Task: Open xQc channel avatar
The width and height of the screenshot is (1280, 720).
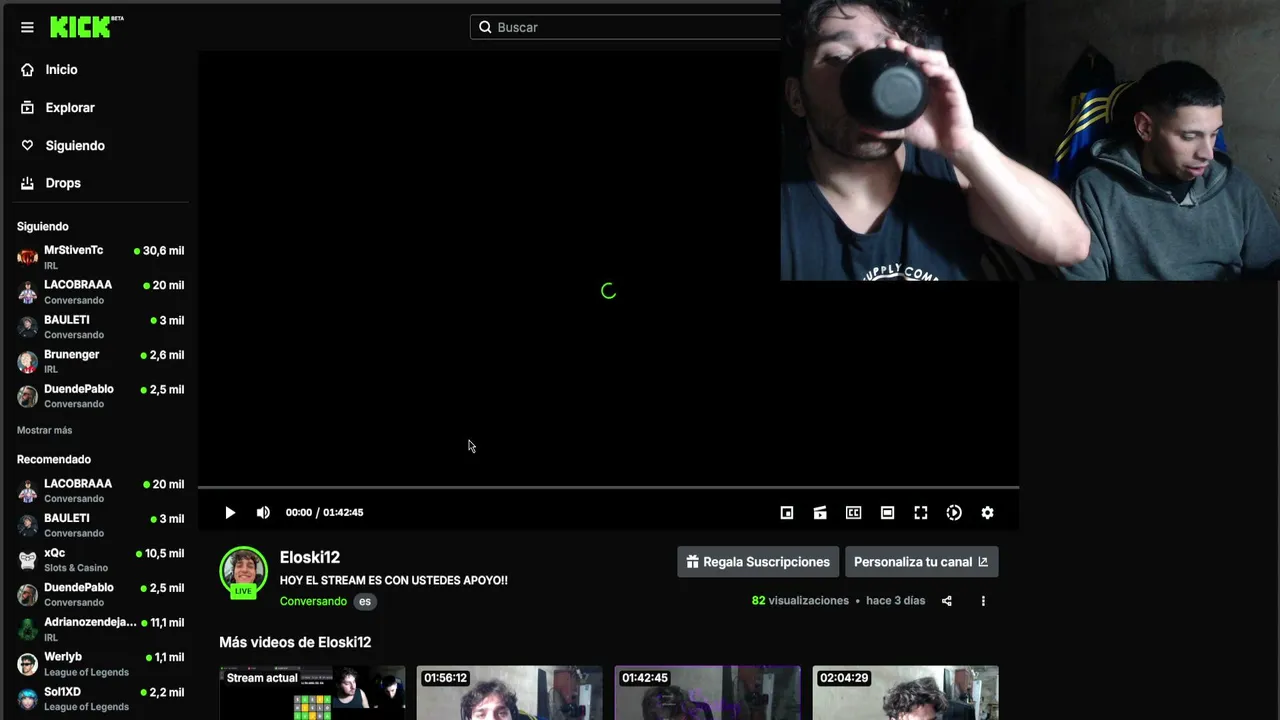Action: [28, 560]
